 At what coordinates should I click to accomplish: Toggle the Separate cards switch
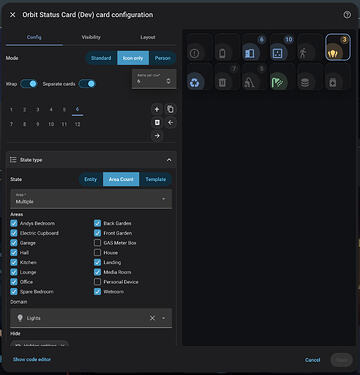87,84
